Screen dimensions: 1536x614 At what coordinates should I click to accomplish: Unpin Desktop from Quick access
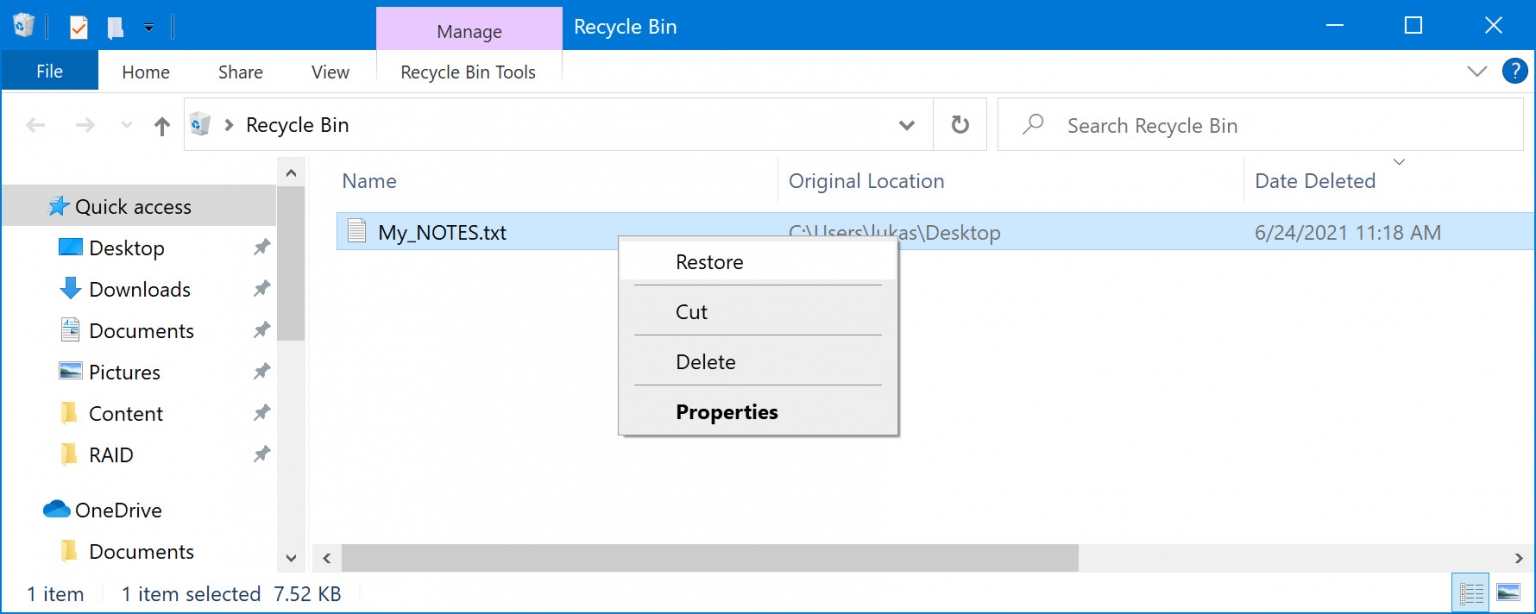coord(261,247)
